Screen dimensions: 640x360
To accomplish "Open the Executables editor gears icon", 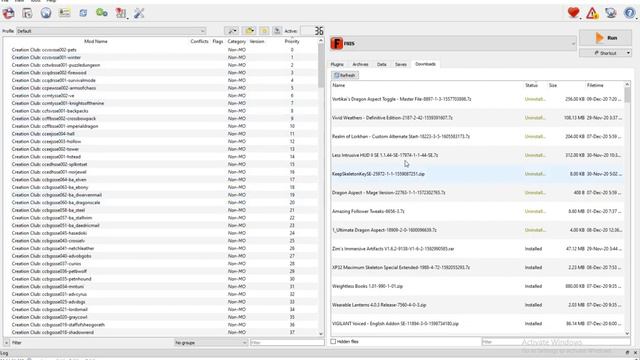I will tap(102, 13).
